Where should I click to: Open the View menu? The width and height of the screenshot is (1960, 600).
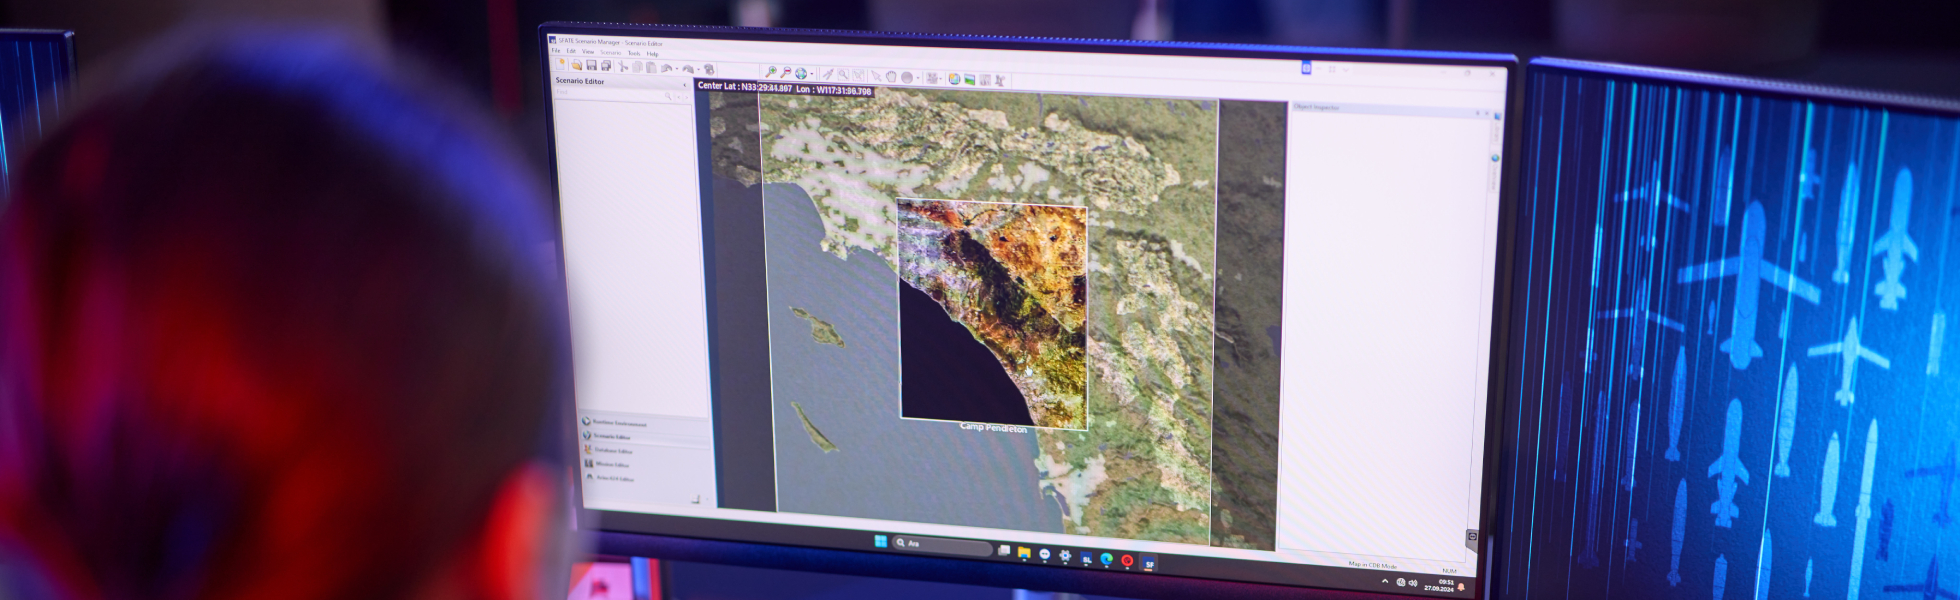(588, 52)
